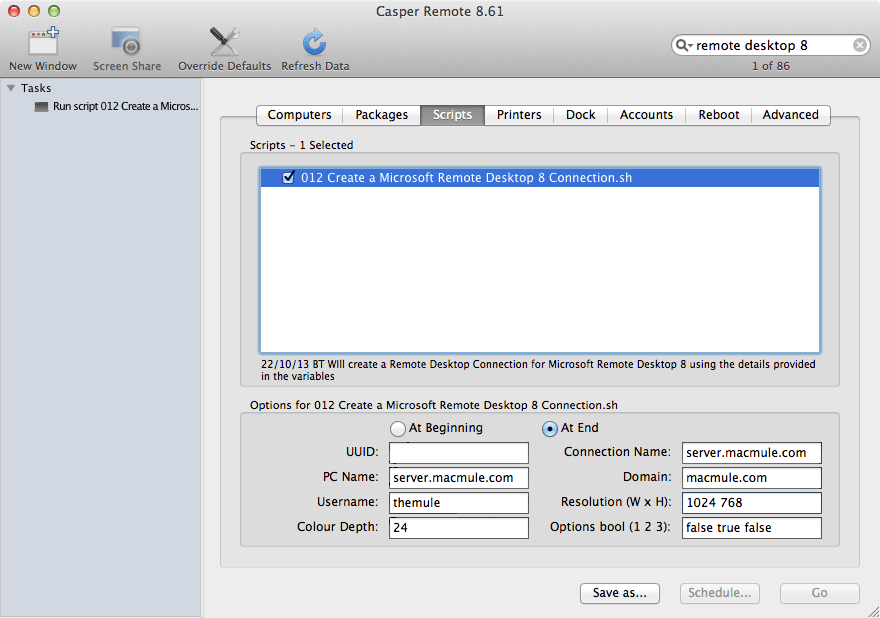Clear the search field with the x icon
The width and height of the screenshot is (880, 618).
click(859, 45)
